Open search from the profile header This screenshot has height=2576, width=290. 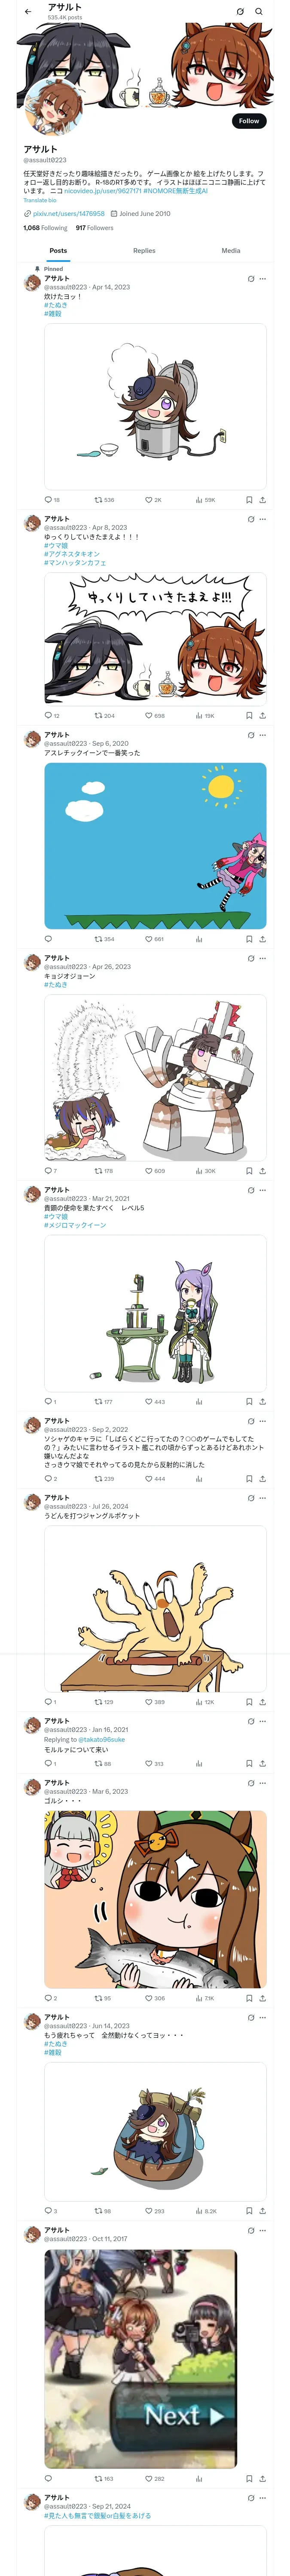(x=258, y=12)
